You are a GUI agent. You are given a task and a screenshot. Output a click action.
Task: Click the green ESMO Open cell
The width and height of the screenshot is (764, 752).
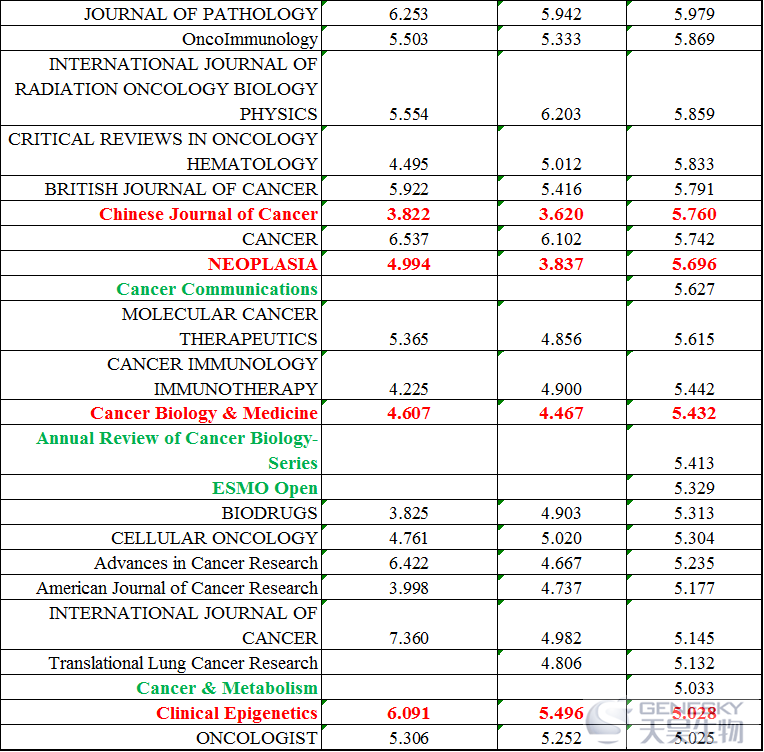(x=161, y=487)
